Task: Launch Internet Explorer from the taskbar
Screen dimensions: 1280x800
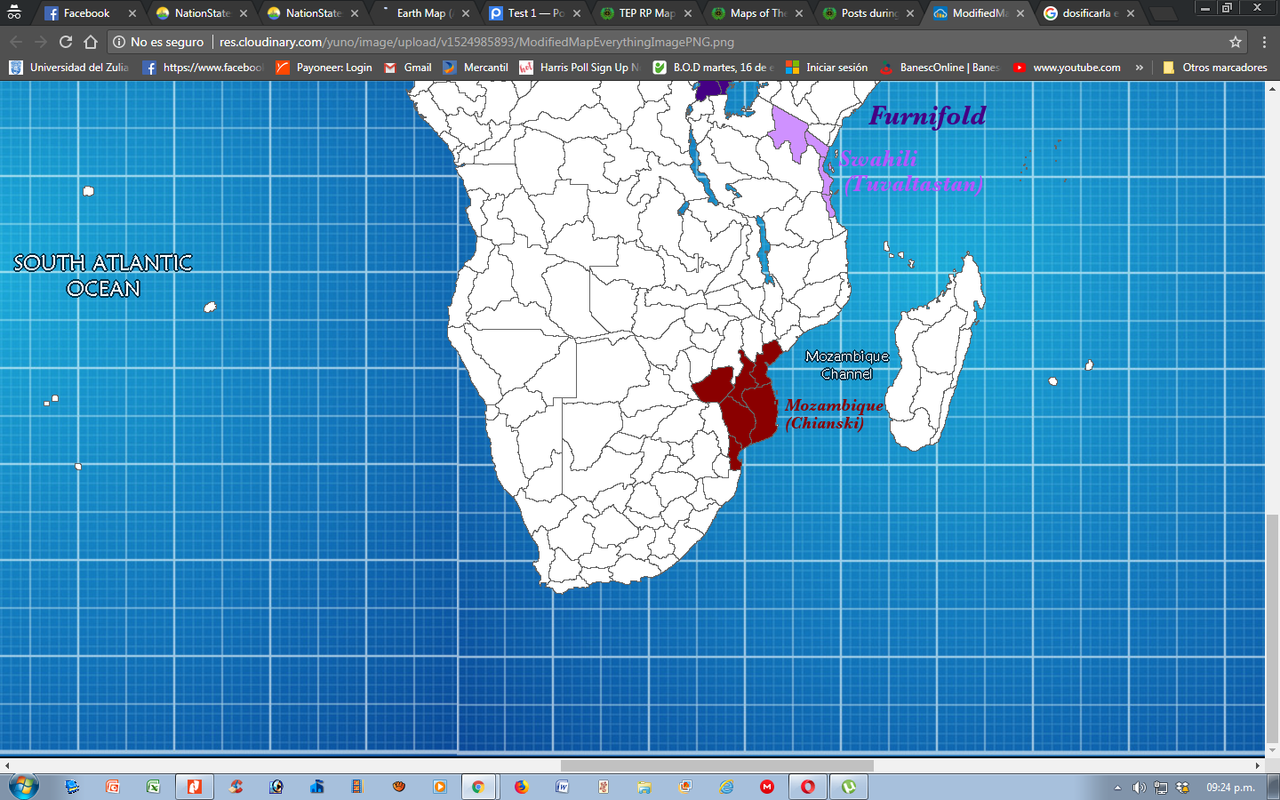Action: (x=726, y=786)
